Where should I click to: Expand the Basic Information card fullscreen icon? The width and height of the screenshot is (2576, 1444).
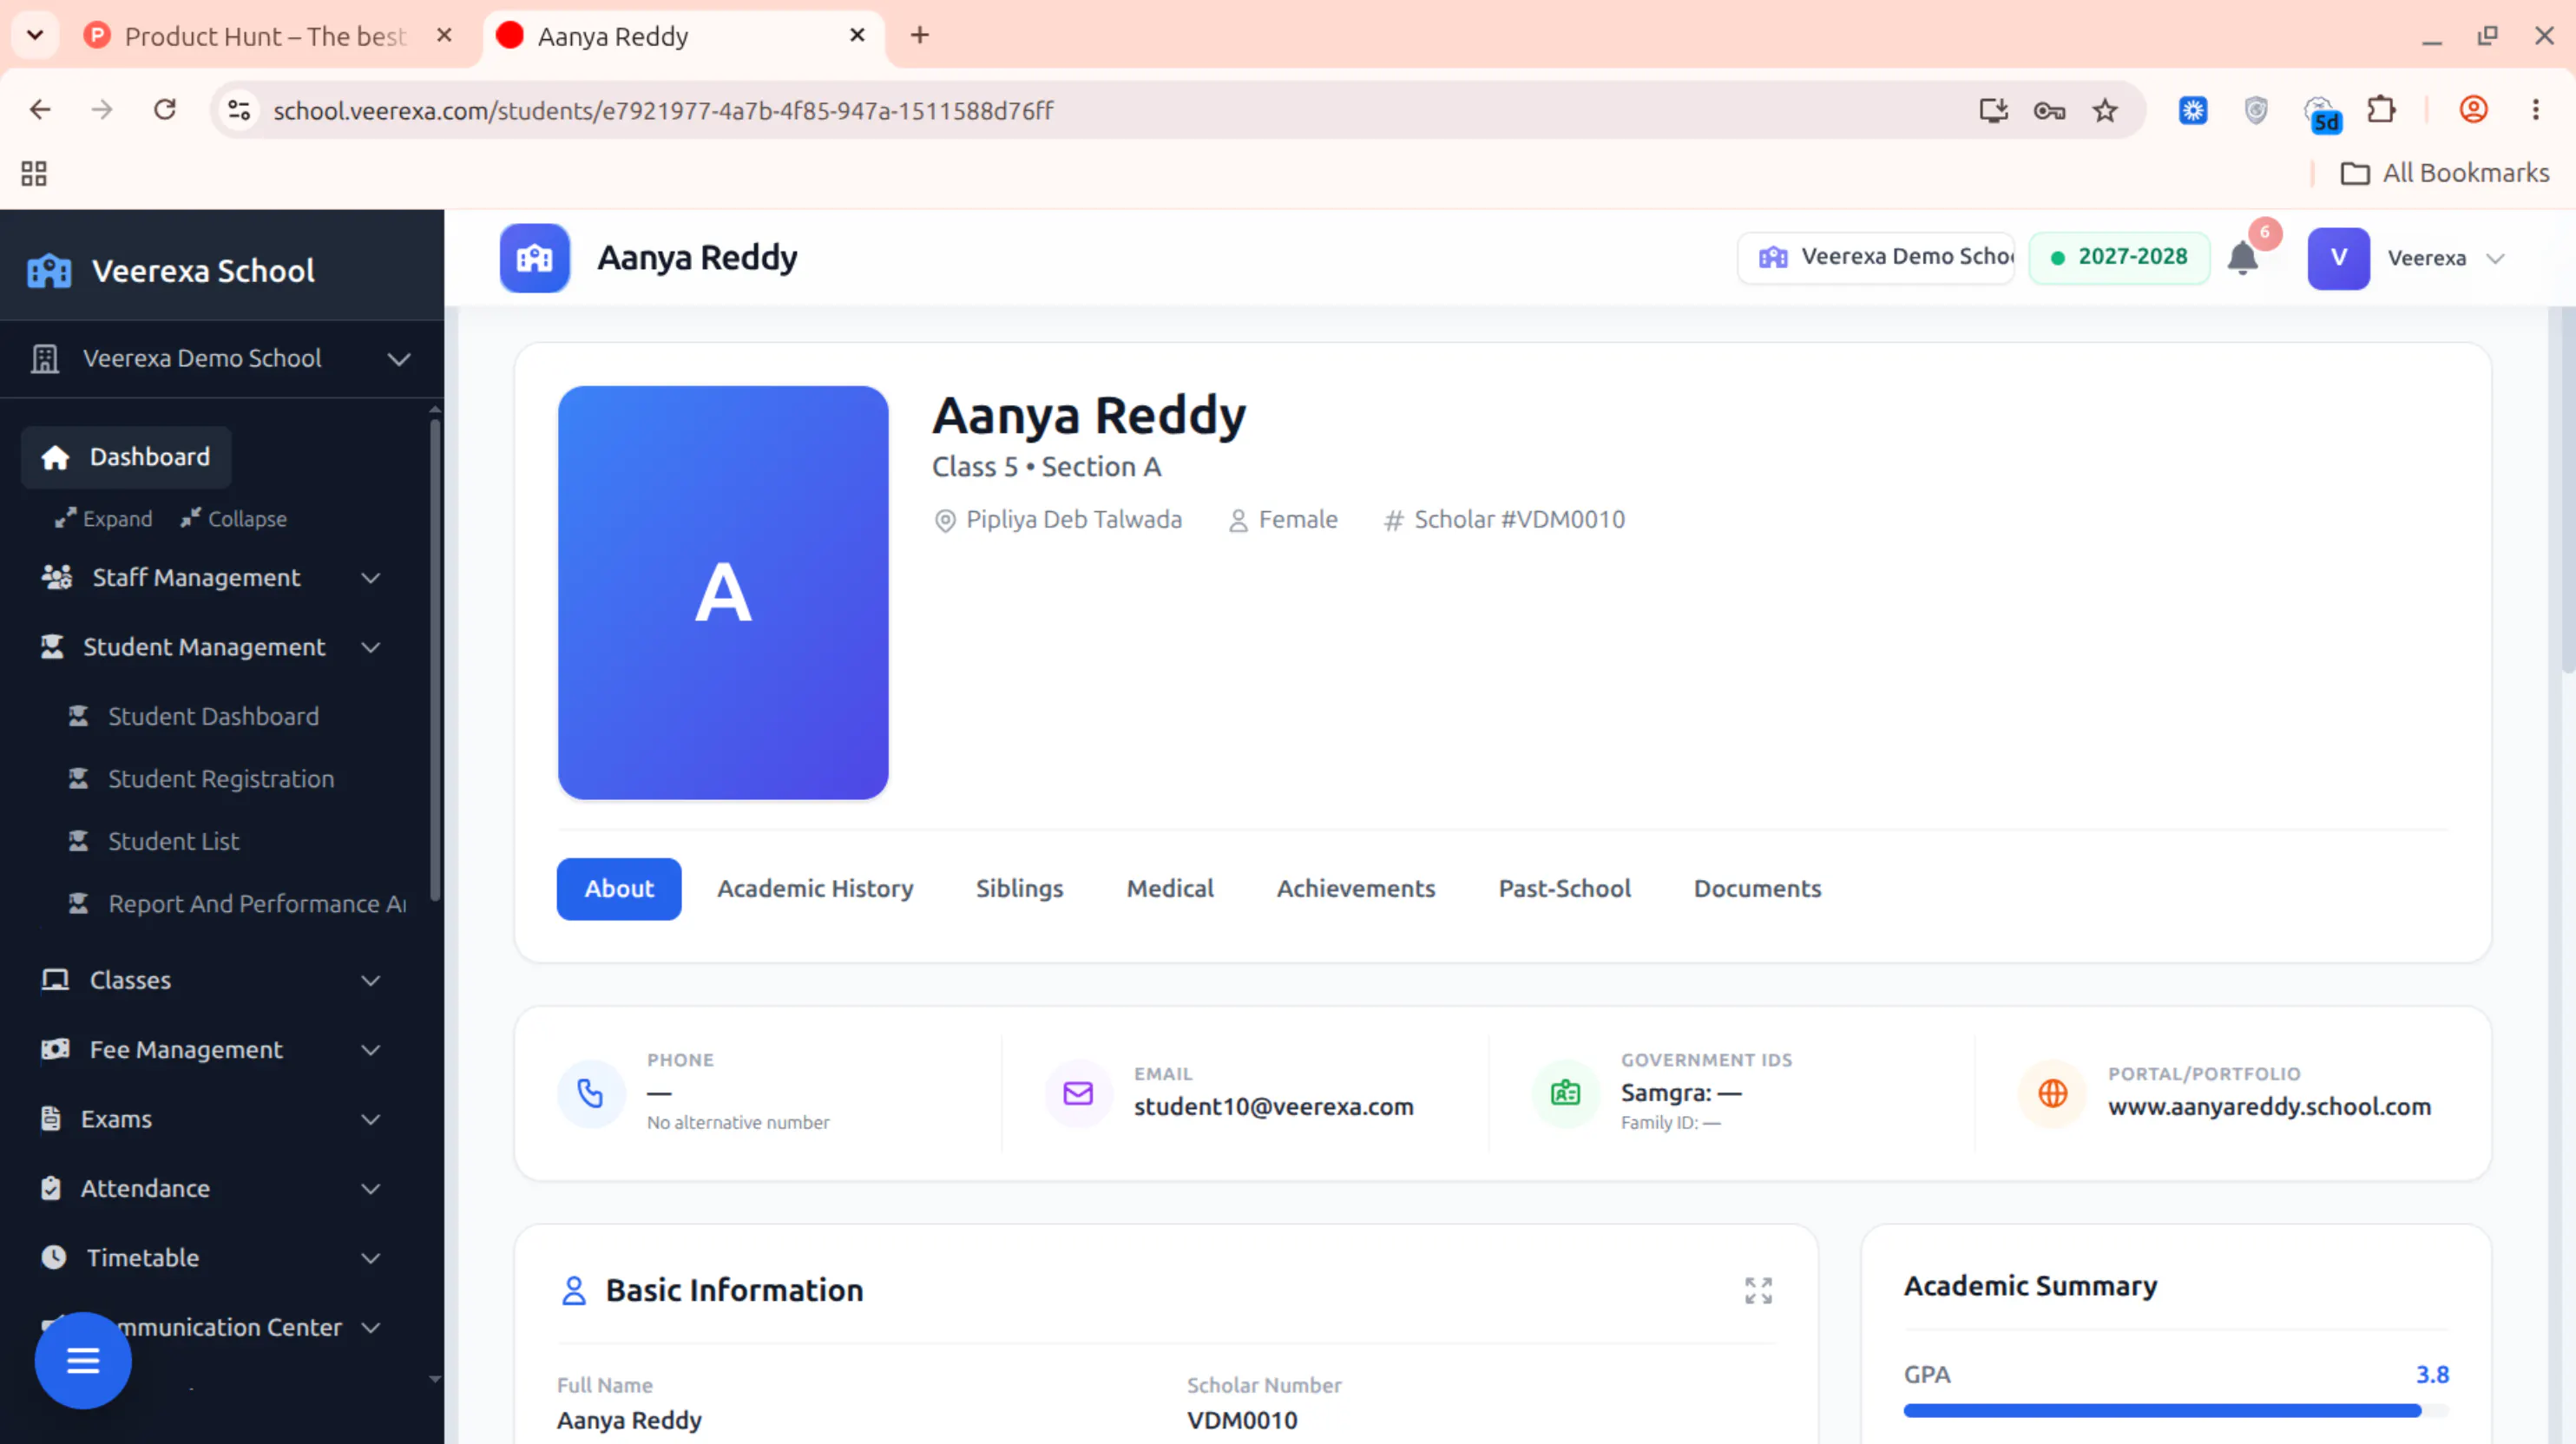pos(1758,1290)
